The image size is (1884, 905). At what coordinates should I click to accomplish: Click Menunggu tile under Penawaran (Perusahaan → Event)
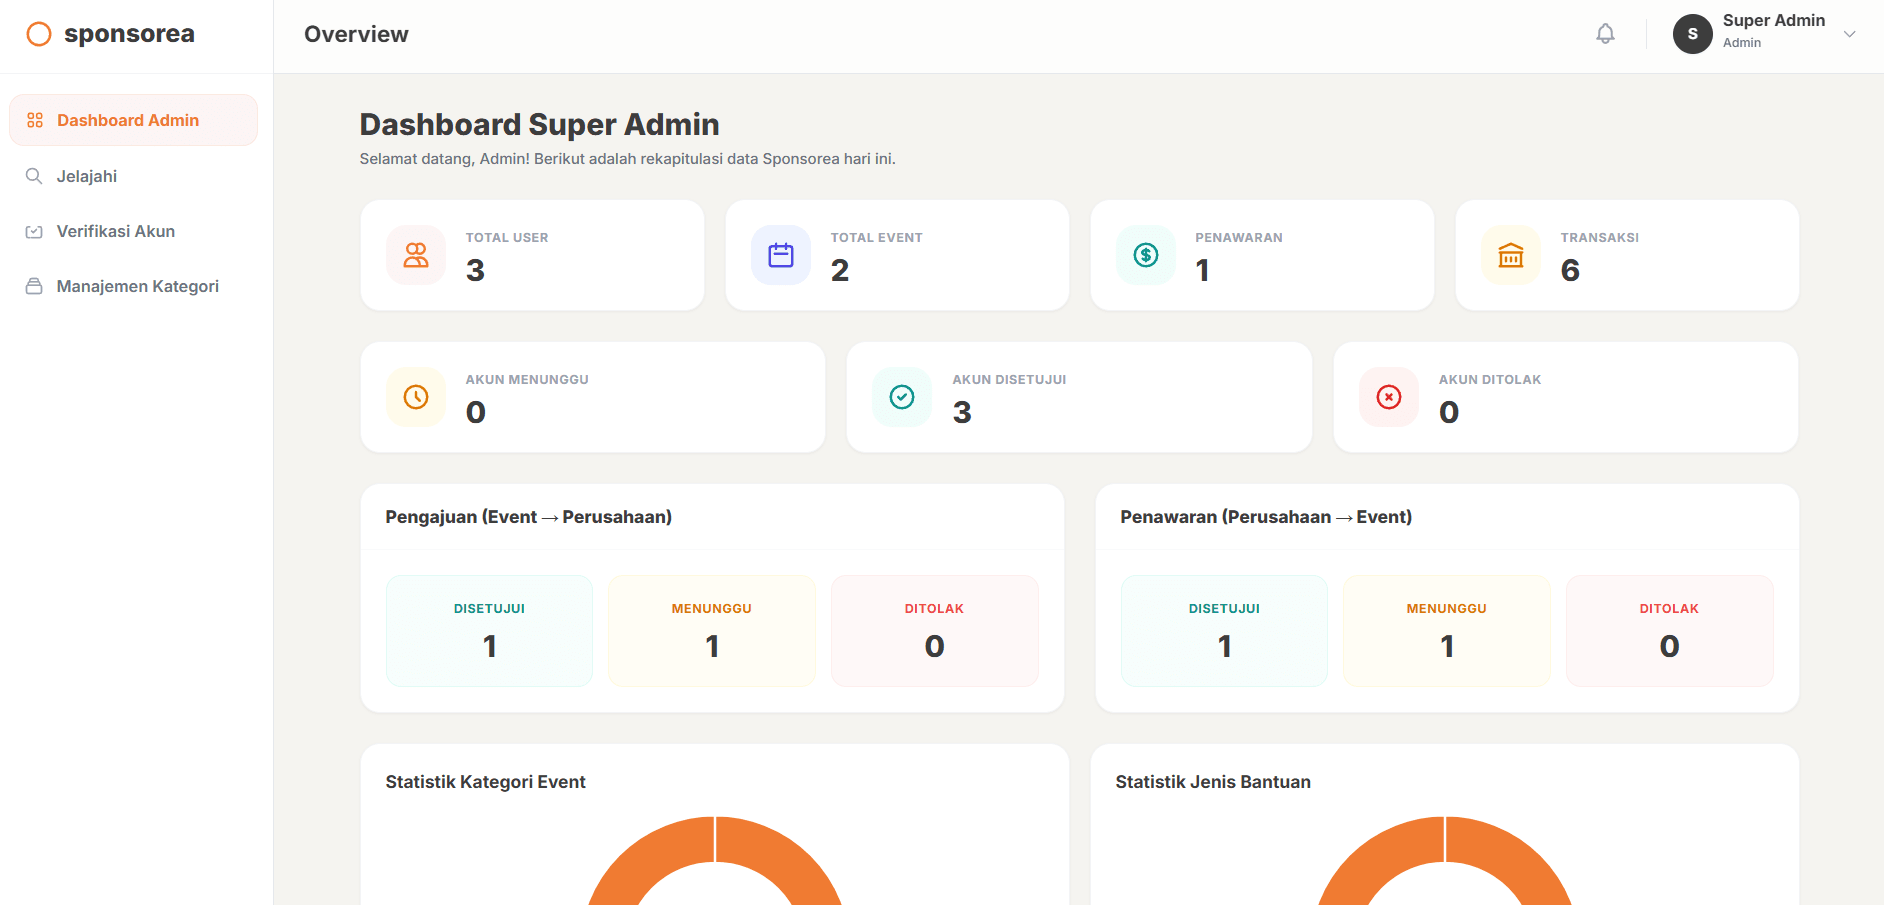click(1447, 631)
